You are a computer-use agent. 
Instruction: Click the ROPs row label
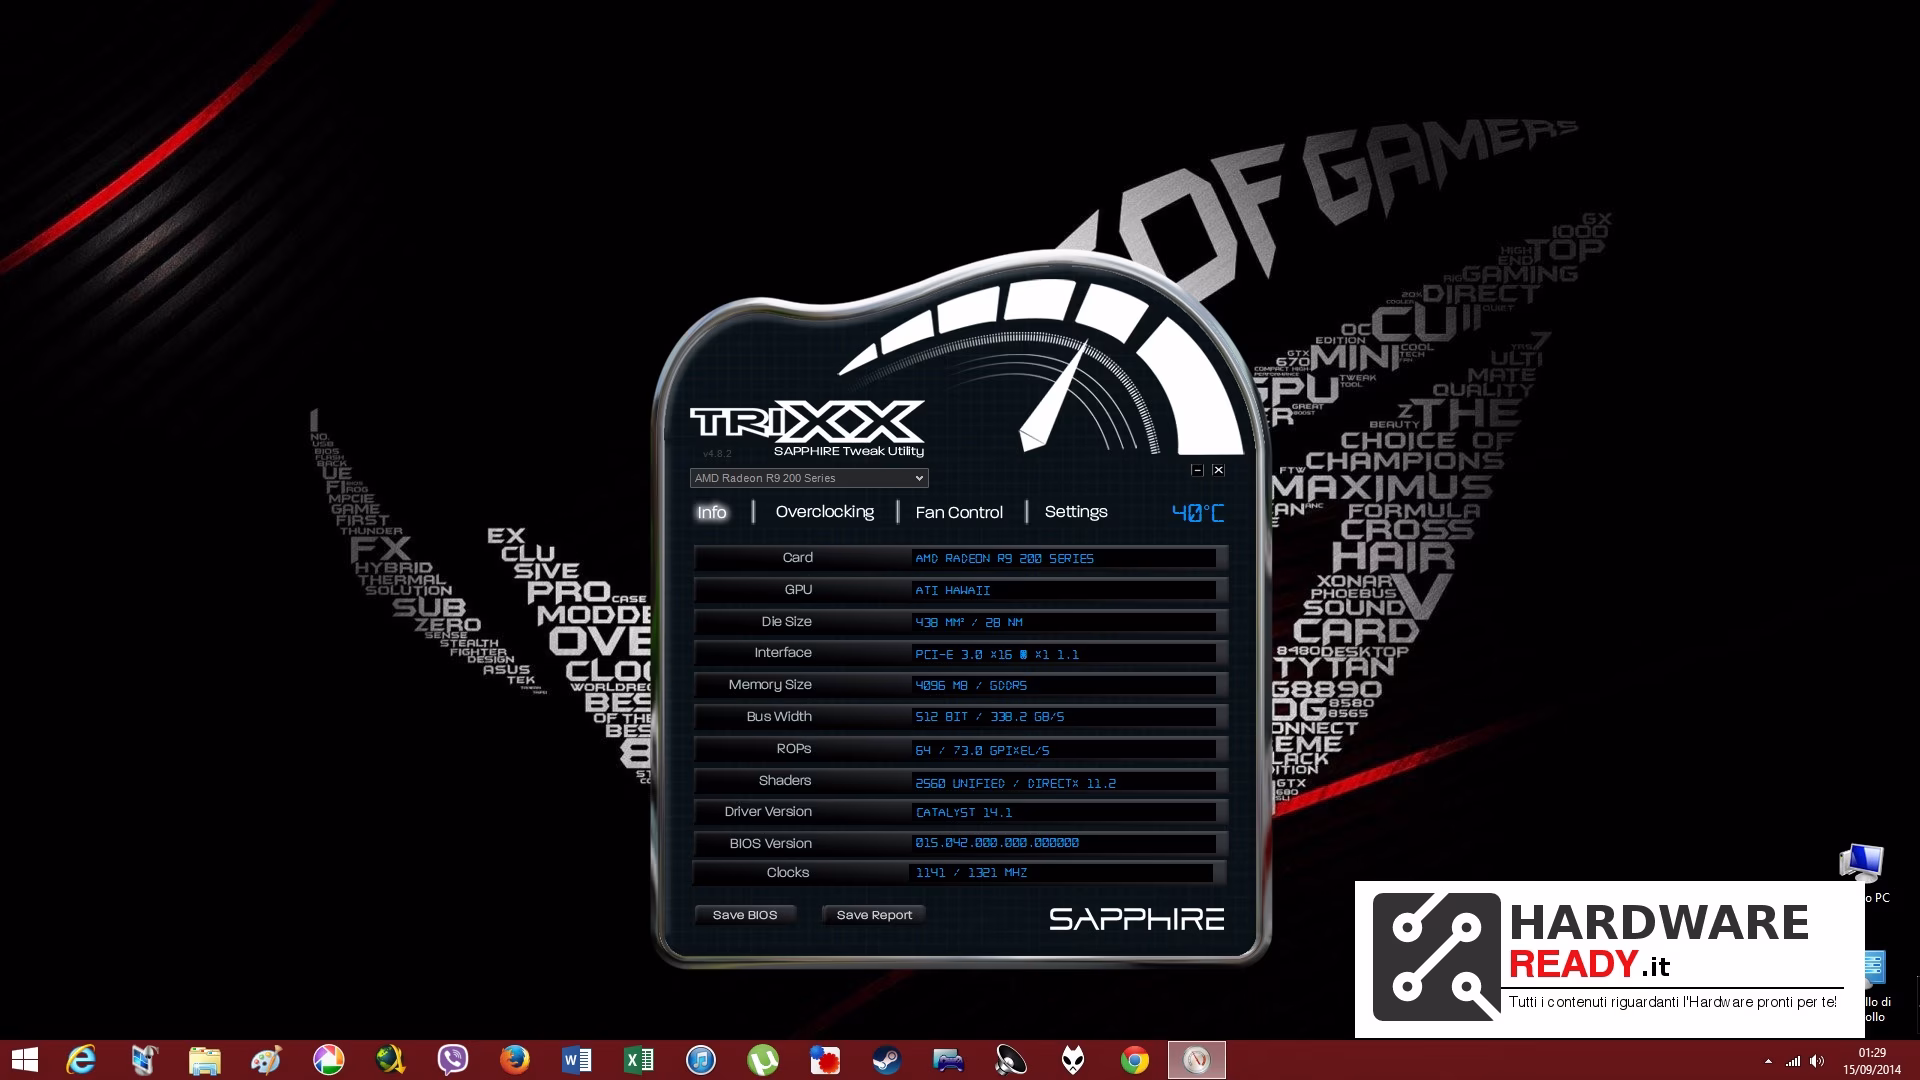tap(794, 749)
